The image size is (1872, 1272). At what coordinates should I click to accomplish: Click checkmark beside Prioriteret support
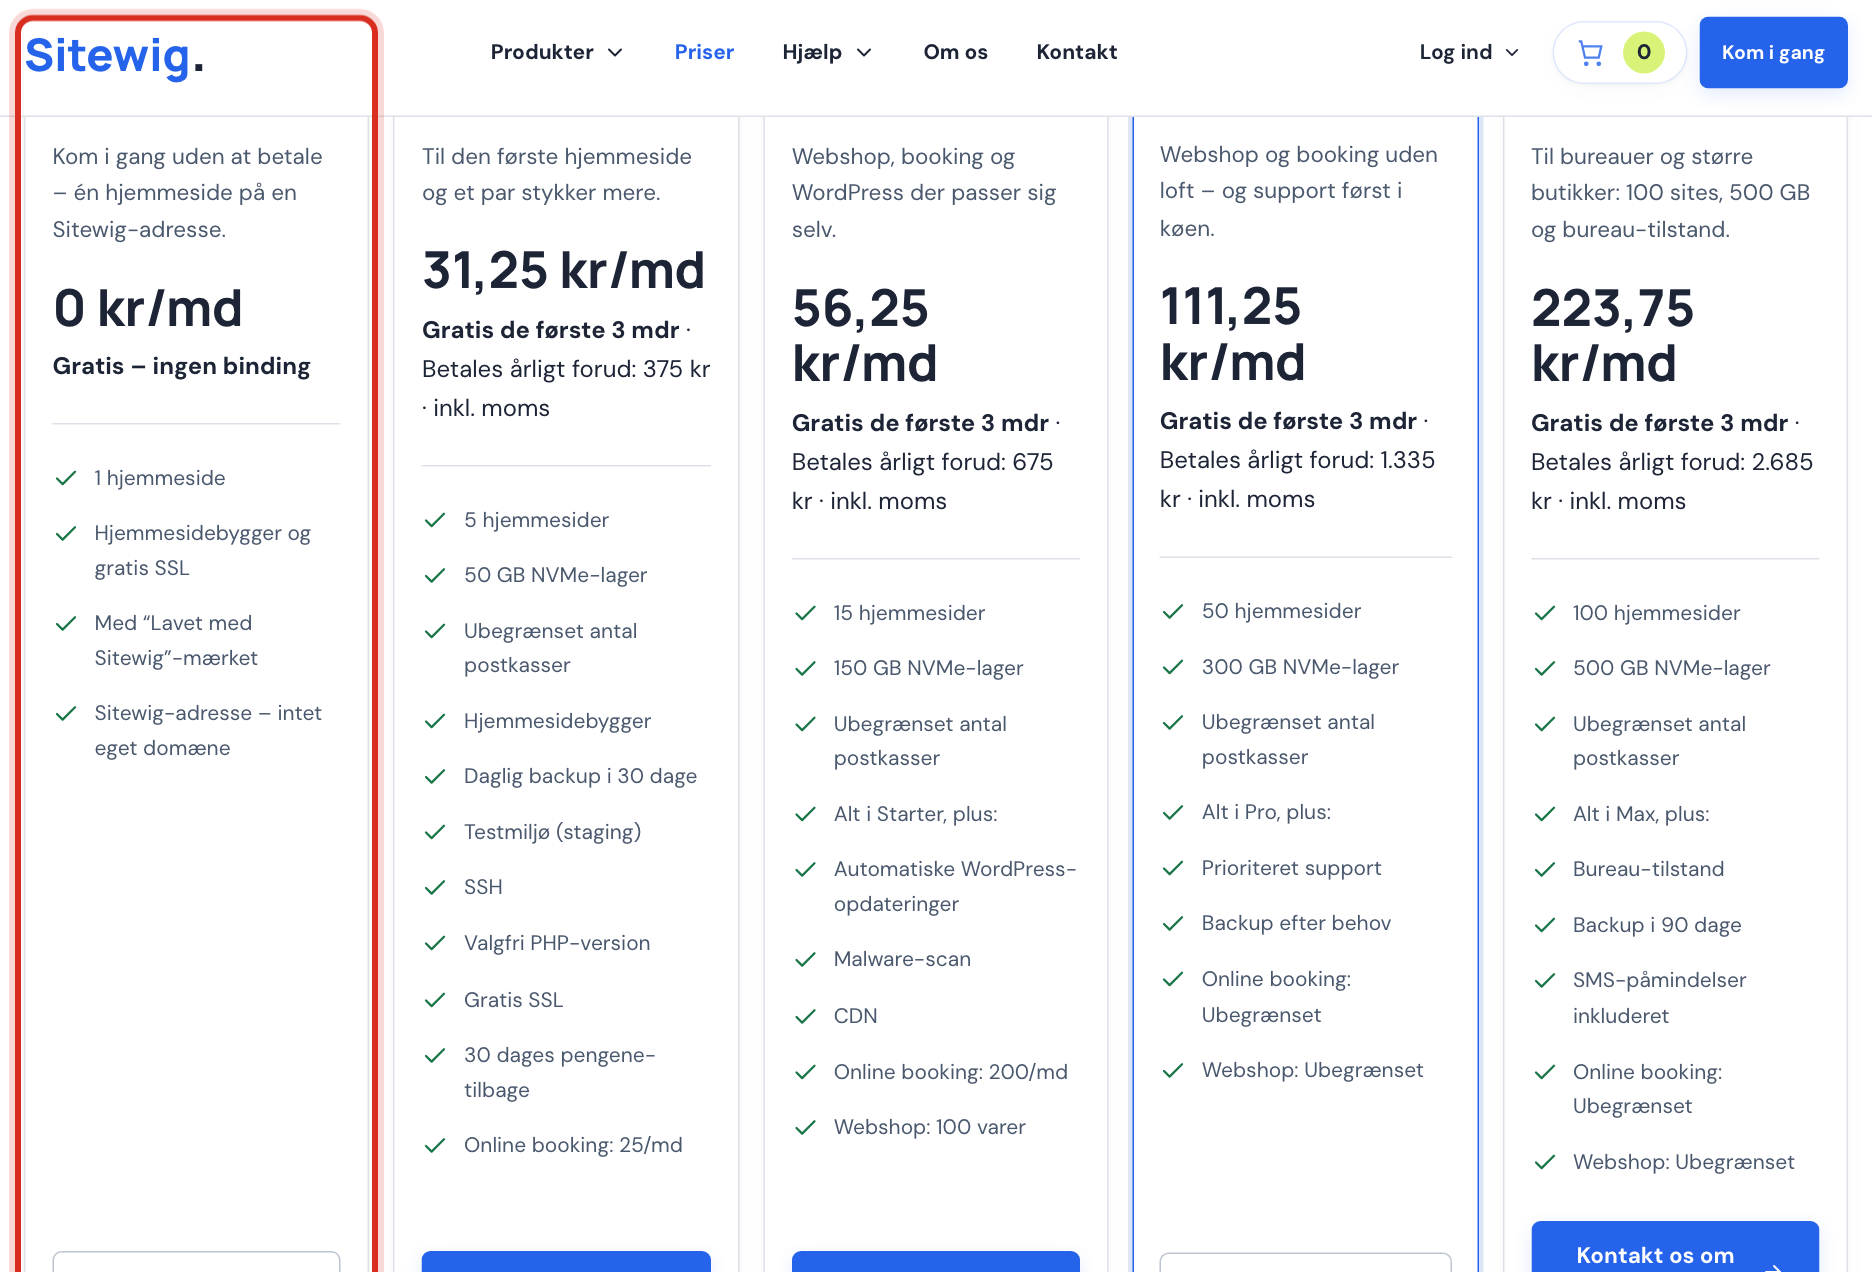pyautogui.click(x=1173, y=868)
